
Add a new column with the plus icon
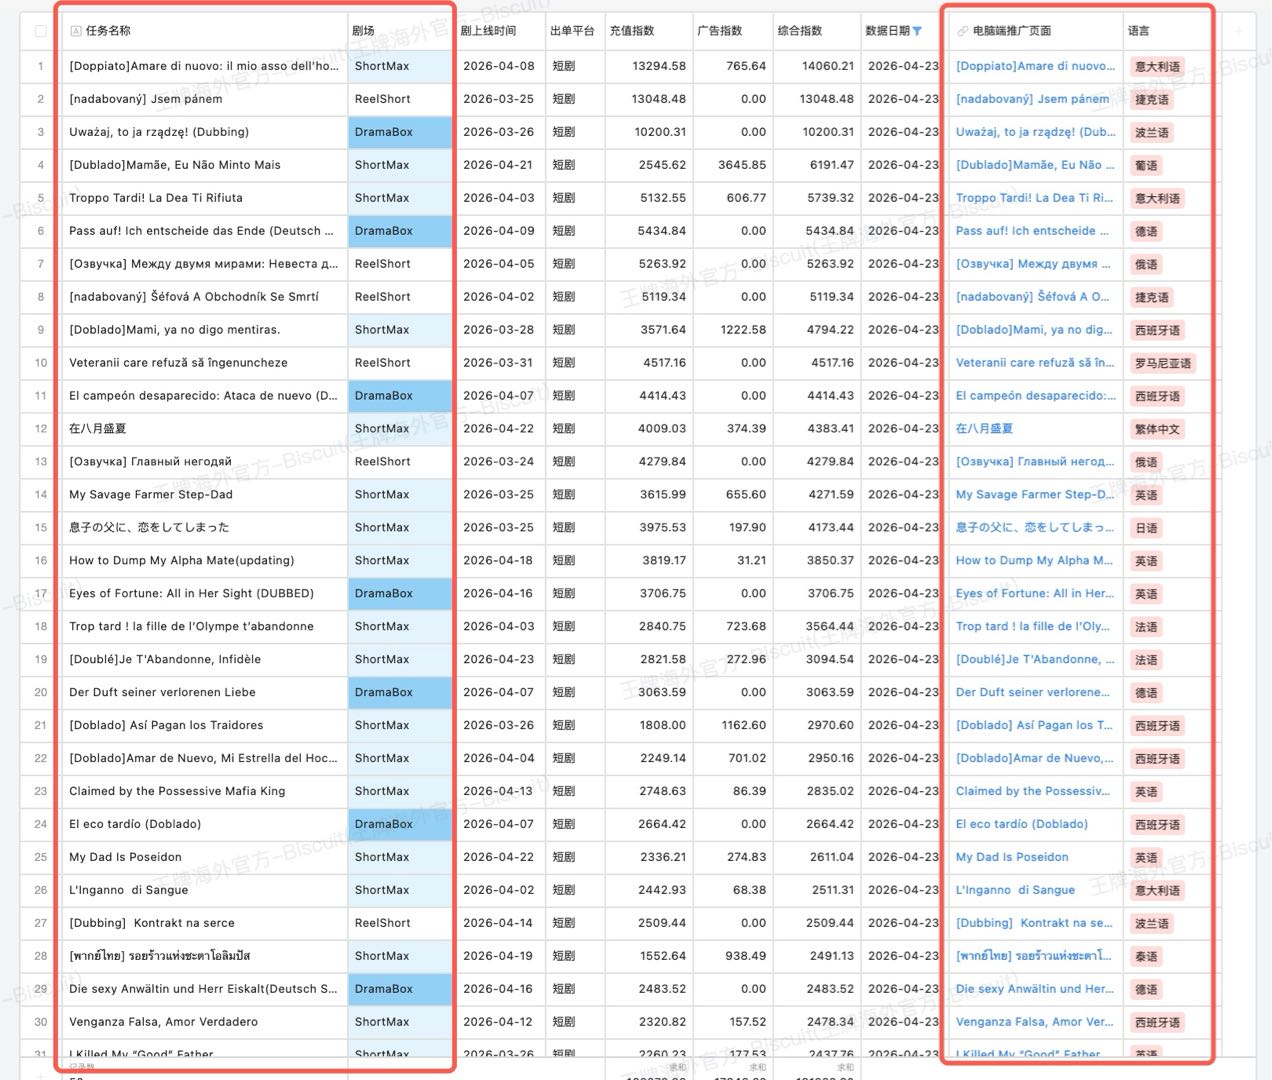click(x=1238, y=31)
